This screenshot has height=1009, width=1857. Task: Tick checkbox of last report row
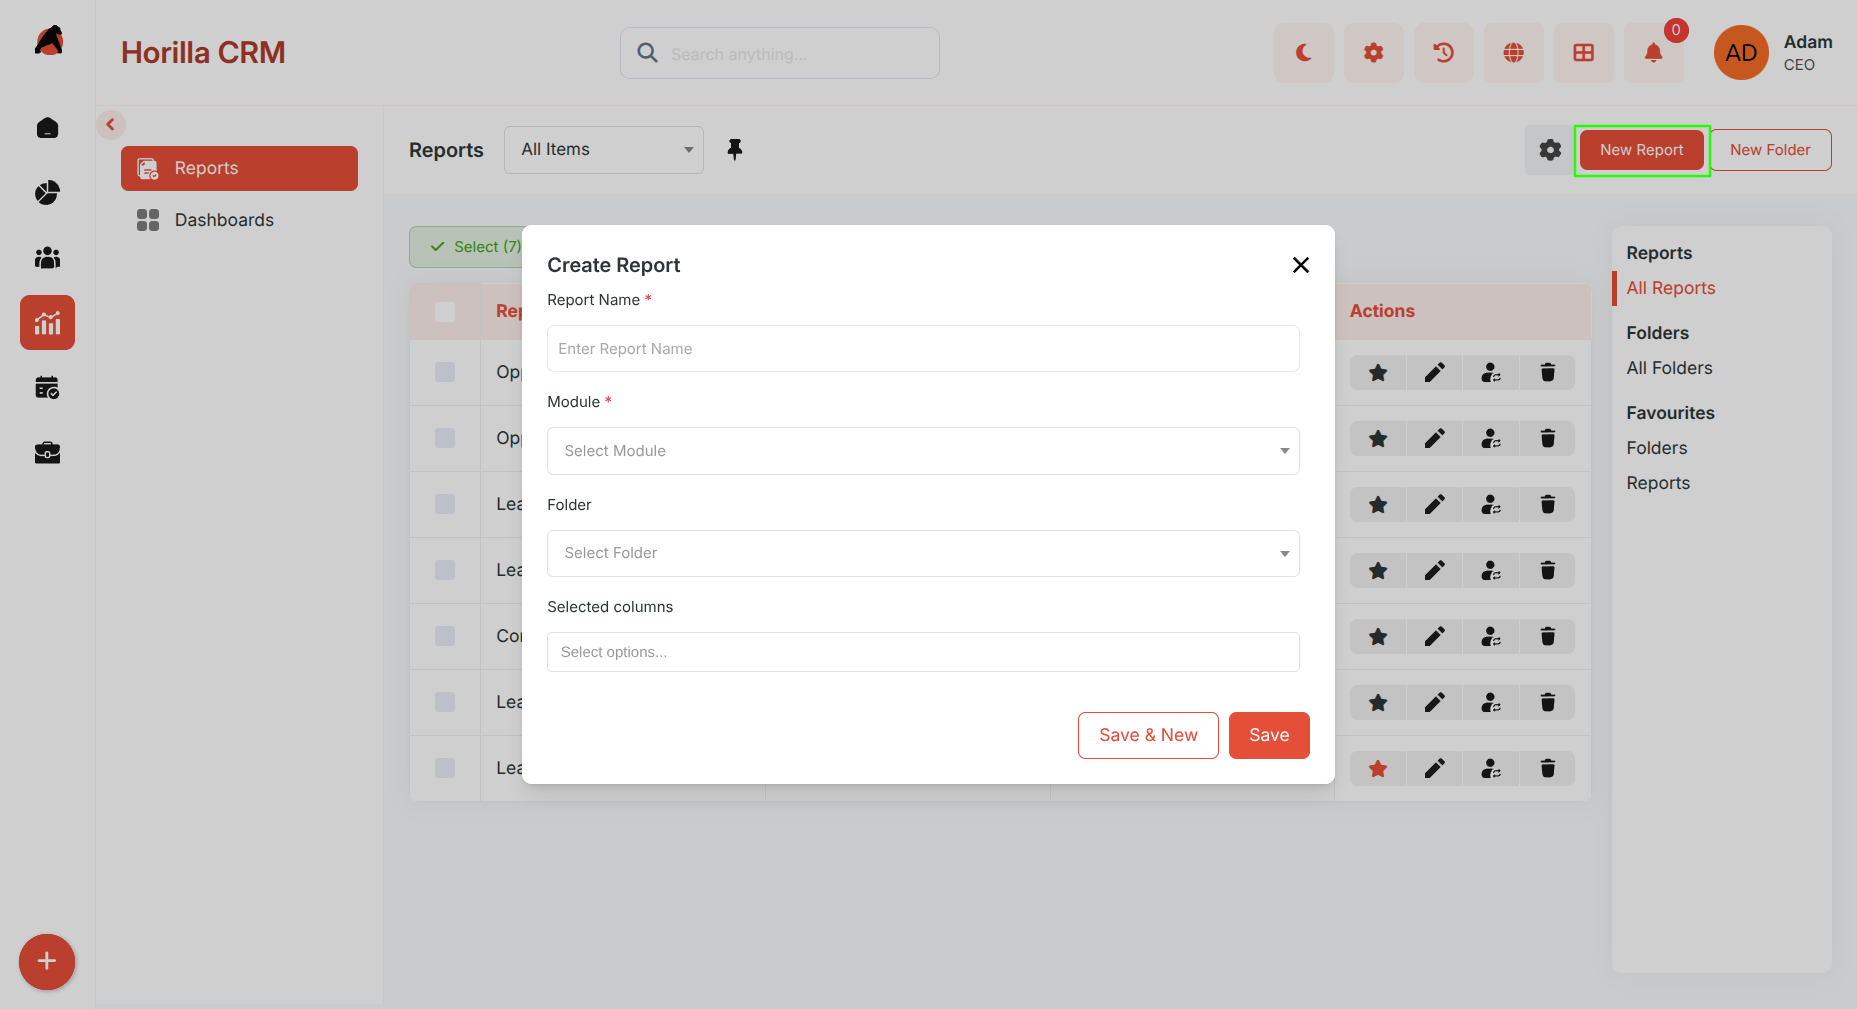point(445,768)
